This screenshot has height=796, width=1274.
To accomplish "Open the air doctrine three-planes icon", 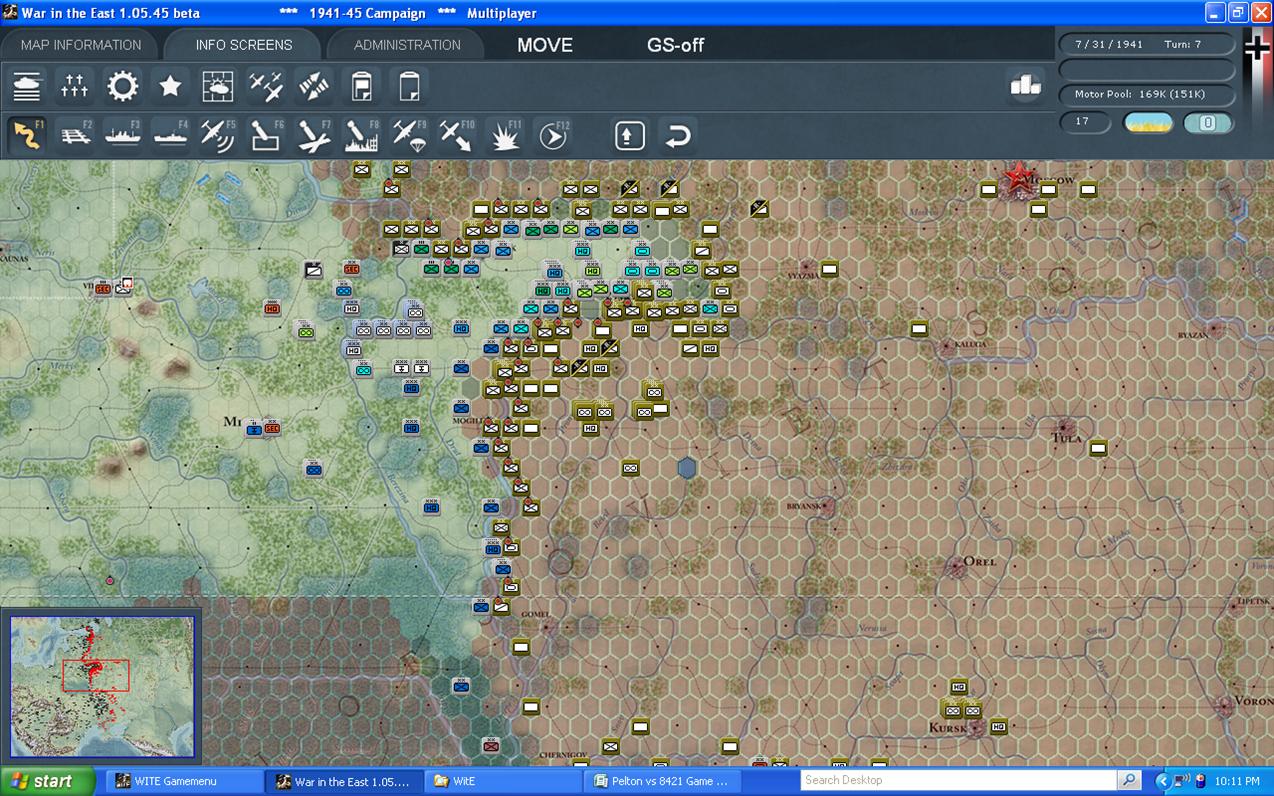I will [266, 87].
